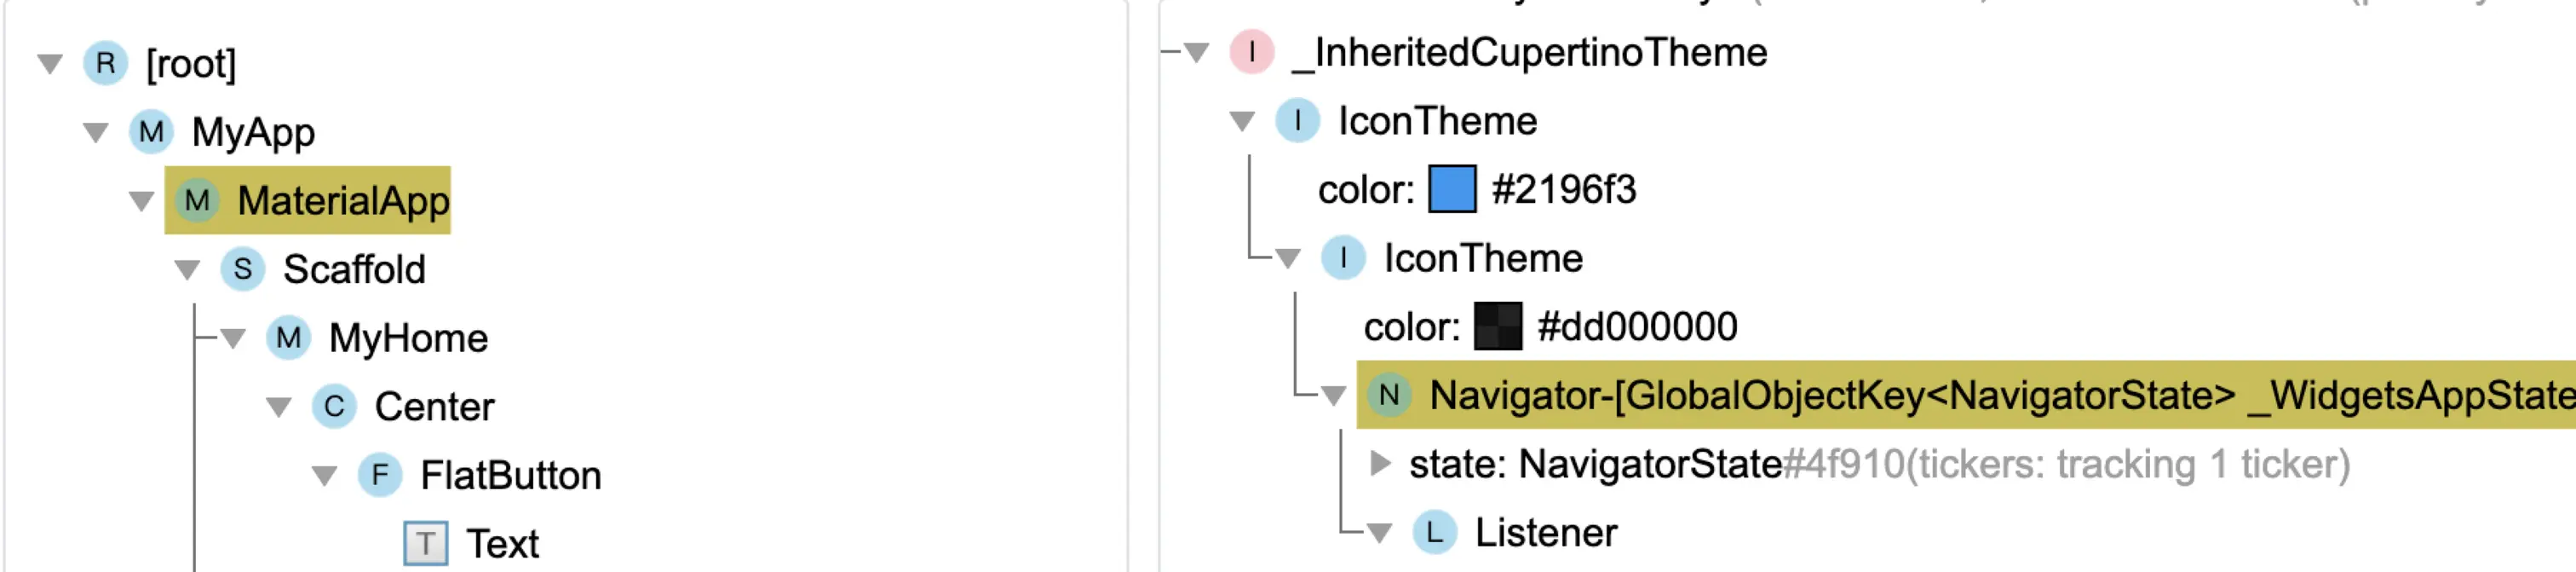Collapse the [root] tree node
Viewport: 2576px width, 572px height.
pos(50,64)
